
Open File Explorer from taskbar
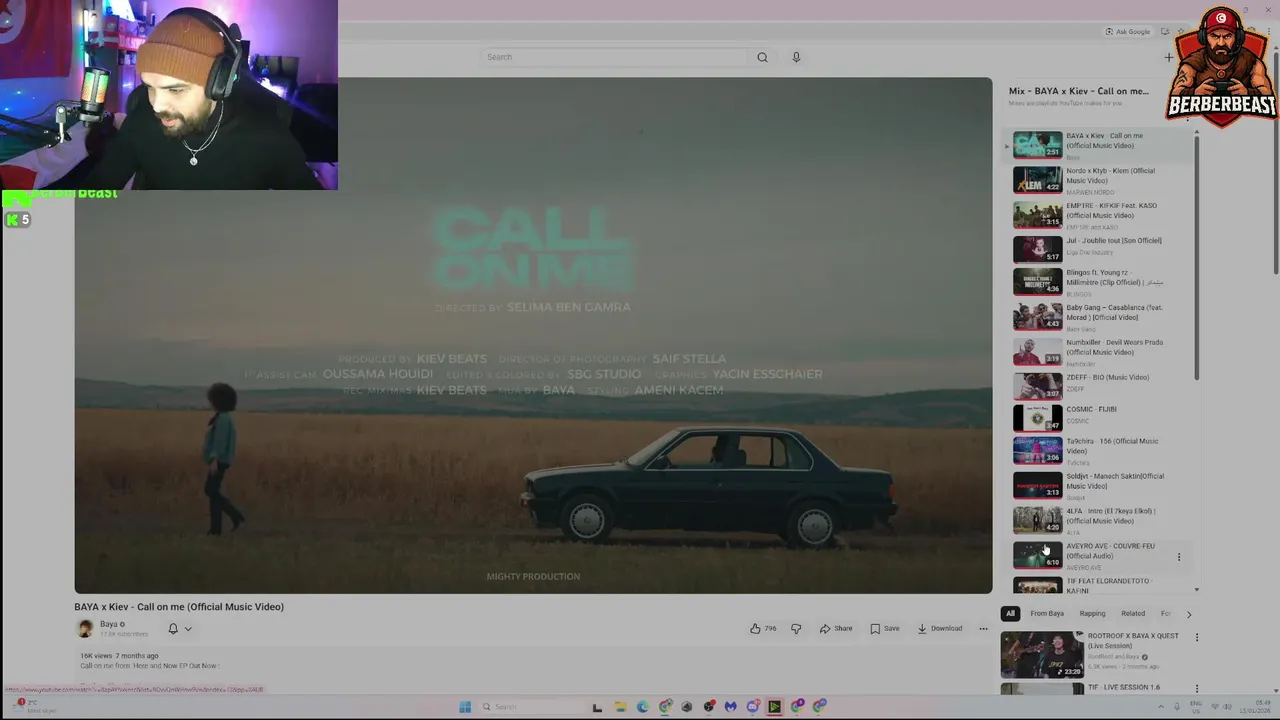click(x=620, y=707)
